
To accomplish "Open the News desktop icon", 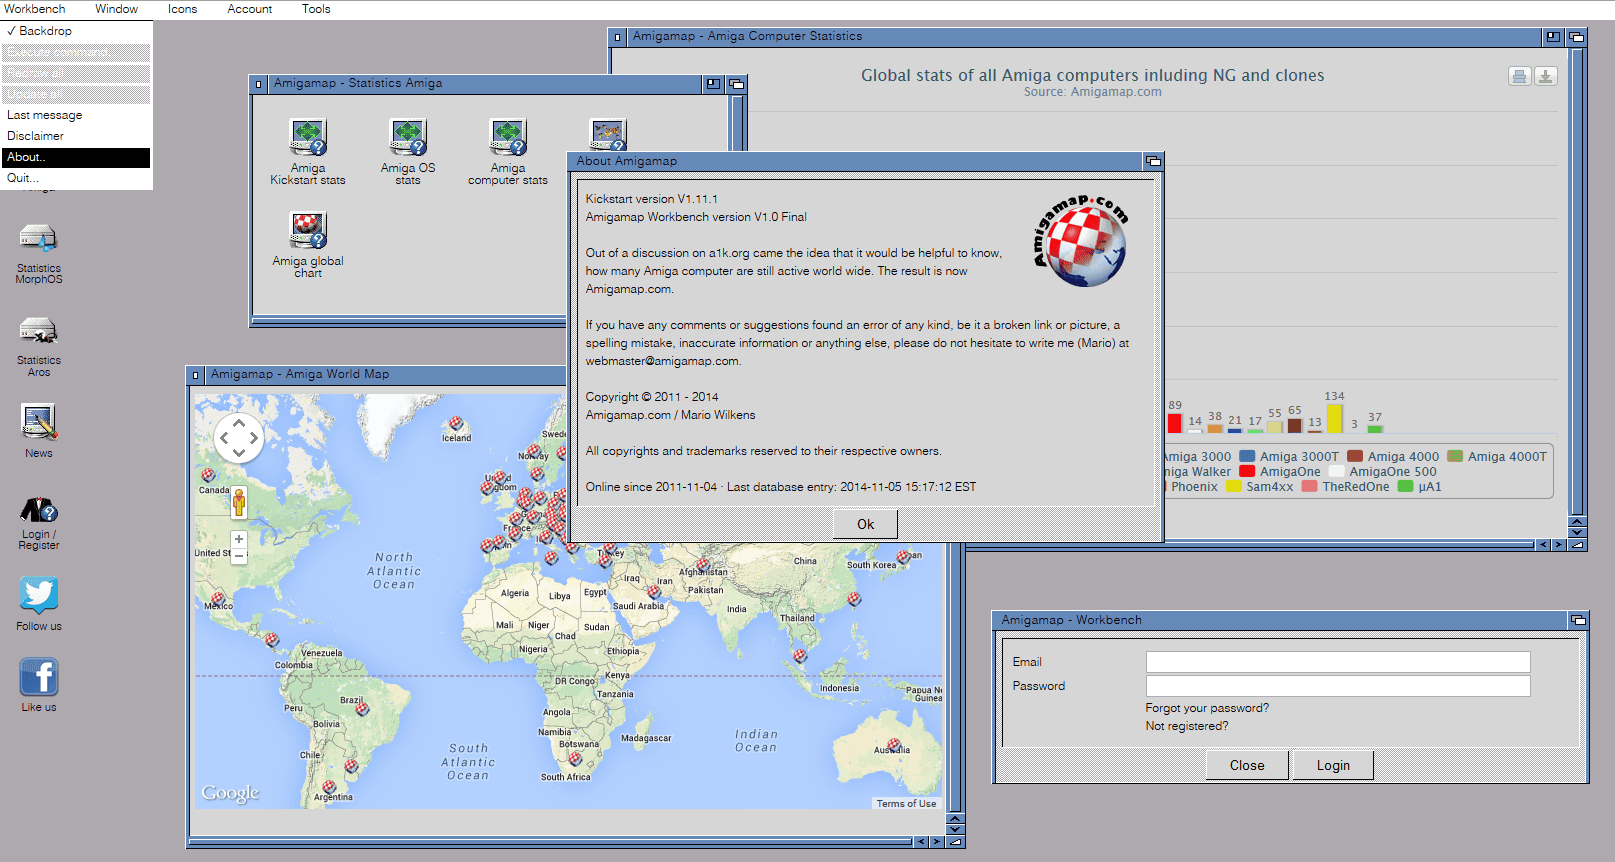I will pos(38,423).
